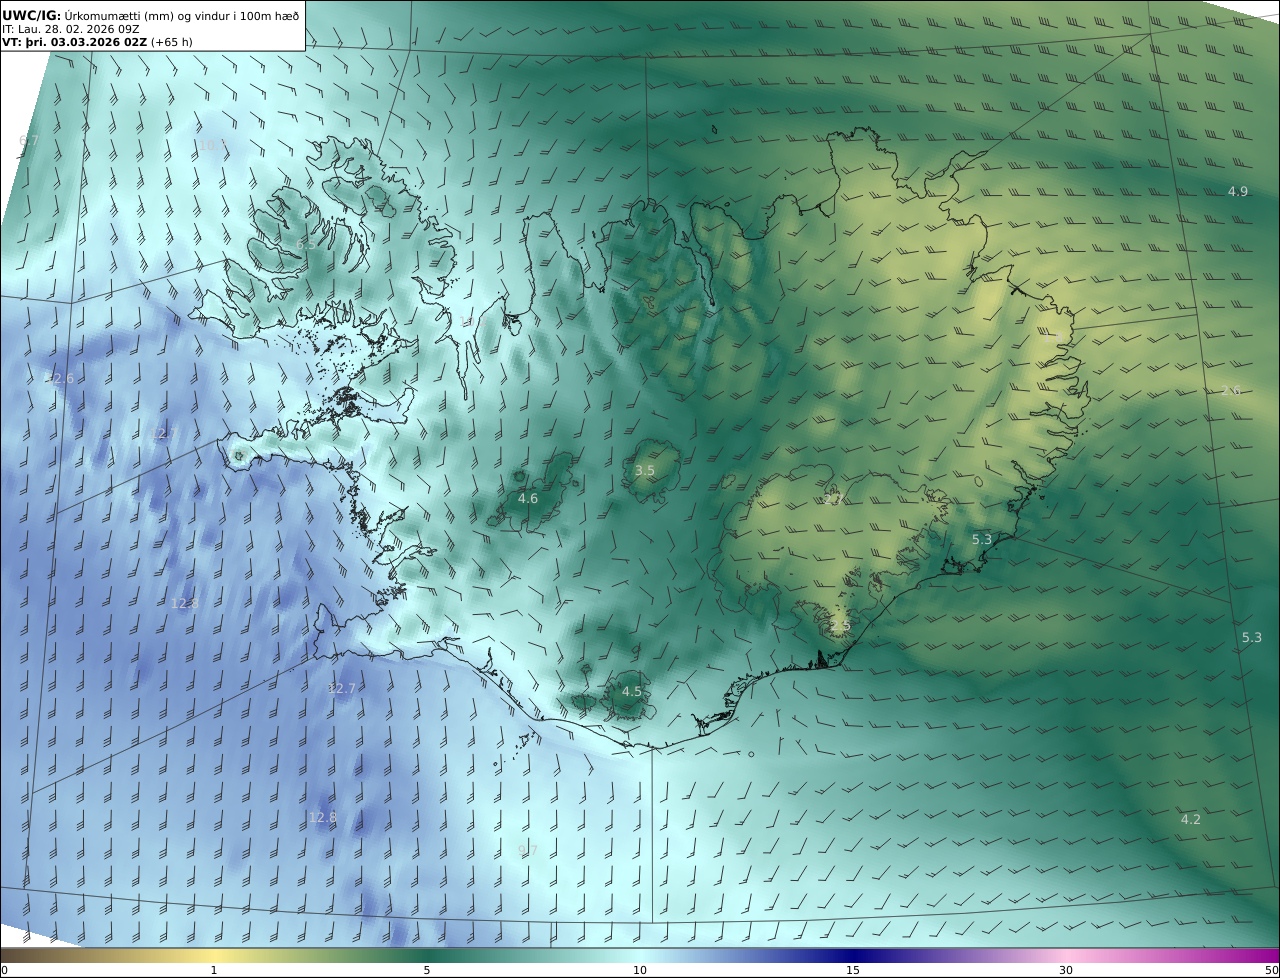Click the 'IT: Lau. 28. 02. 2026 09Z' line
Screen dimensions: 1280x978
71,29
